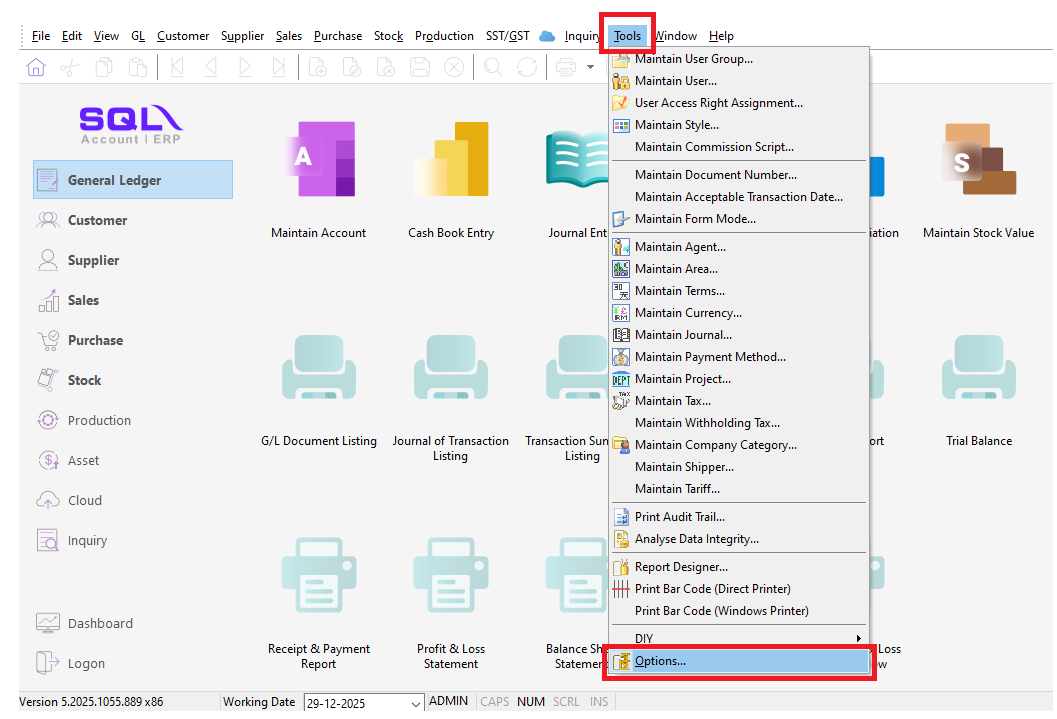Open the Trial Balance report icon
The image size is (1057, 719).
tap(978, 370)
